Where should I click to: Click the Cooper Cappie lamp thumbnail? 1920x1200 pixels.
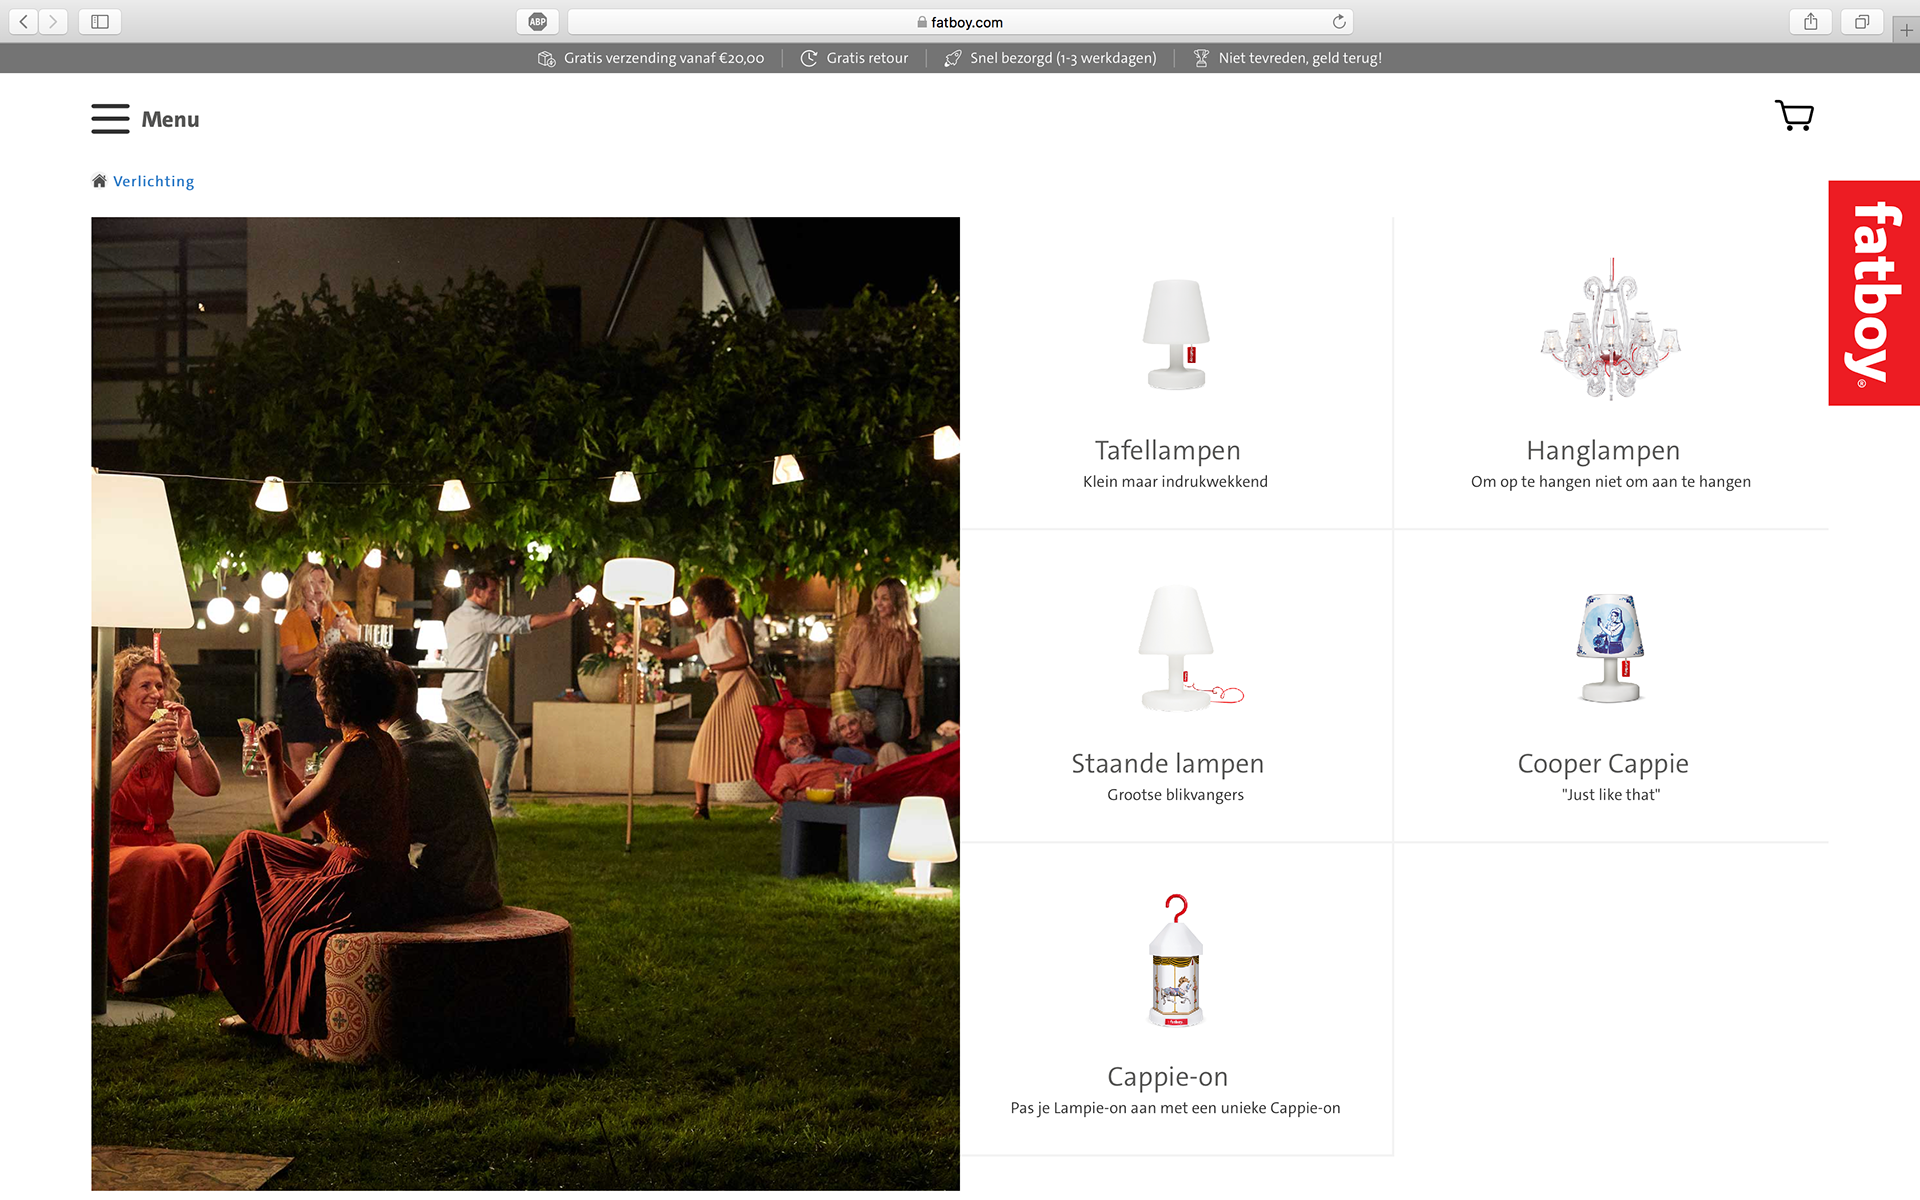click(1610, 648)
